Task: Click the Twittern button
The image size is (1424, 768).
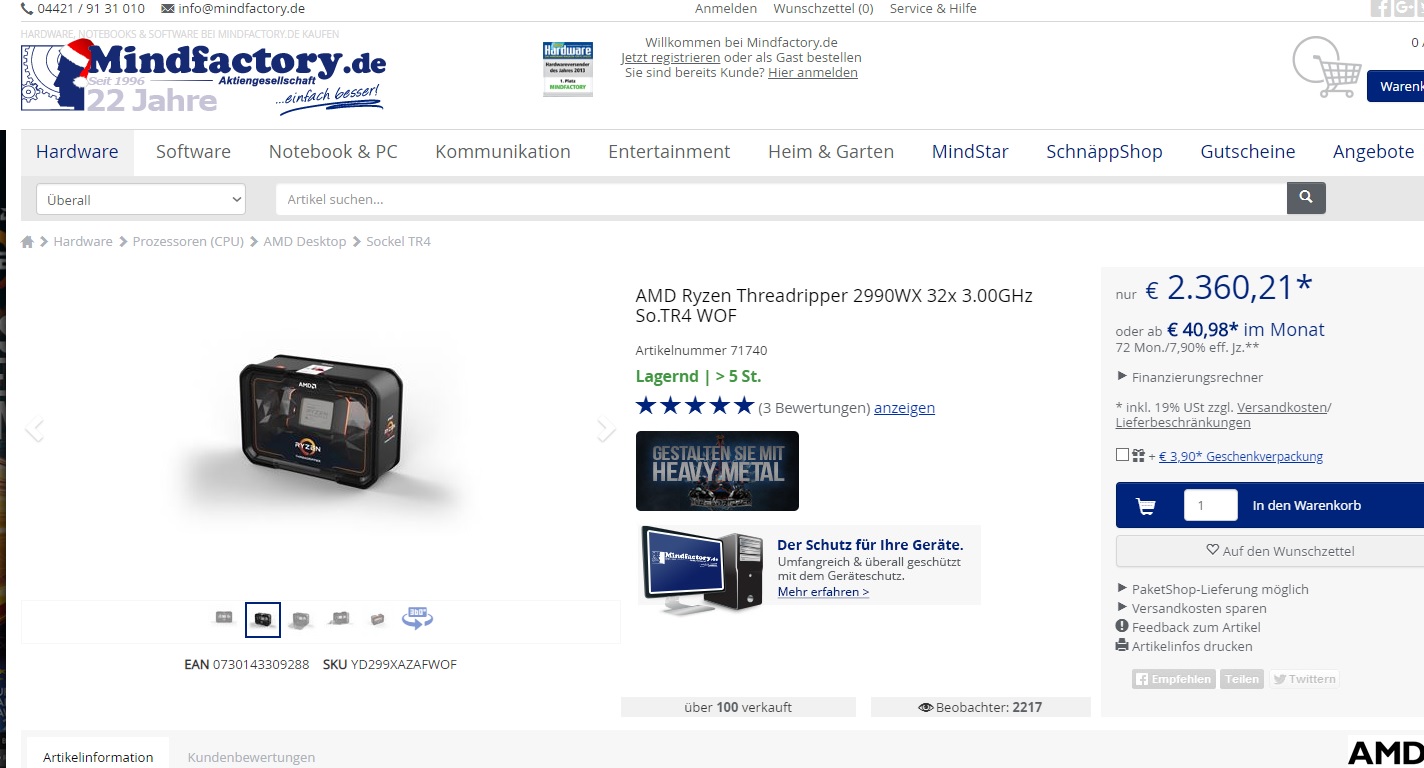Action: [x=1304, y=679]
